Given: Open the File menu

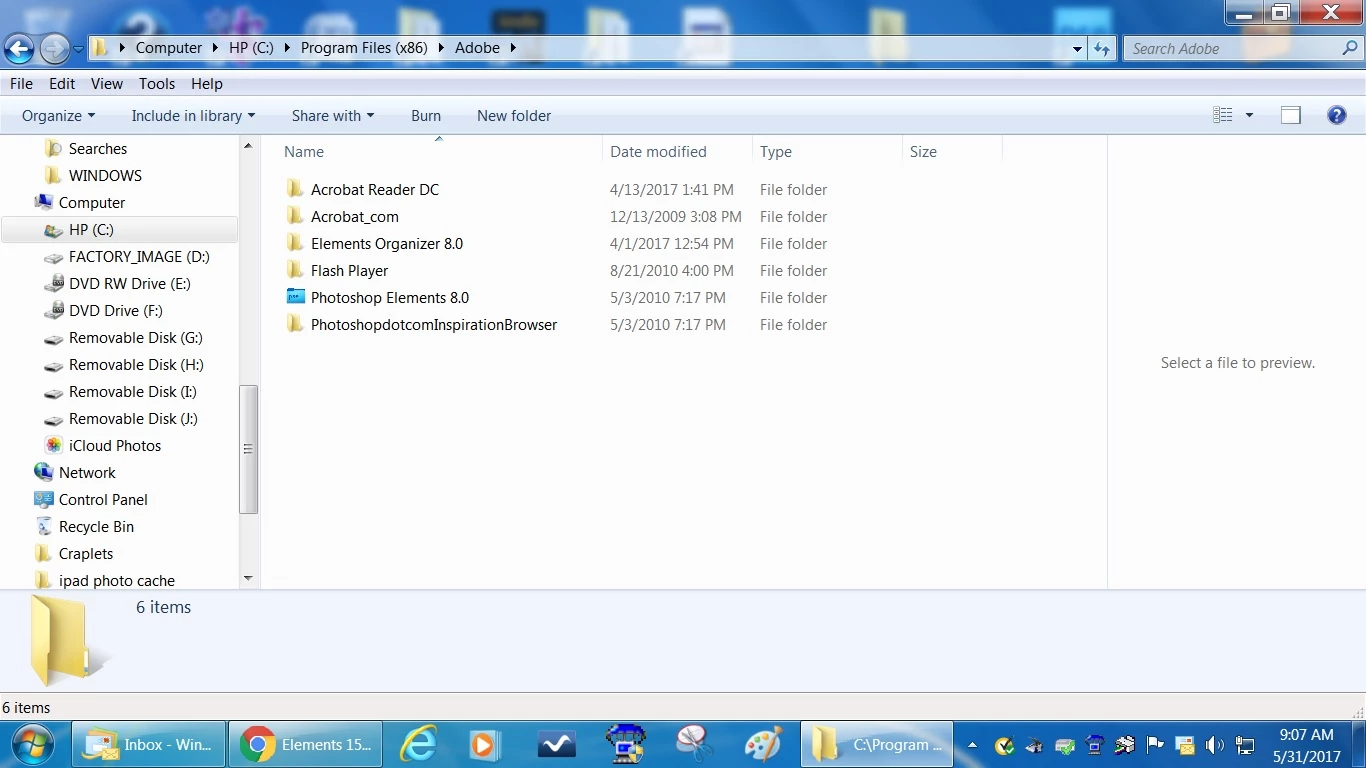Looking at the screenshot, I should tap(21, 84).
